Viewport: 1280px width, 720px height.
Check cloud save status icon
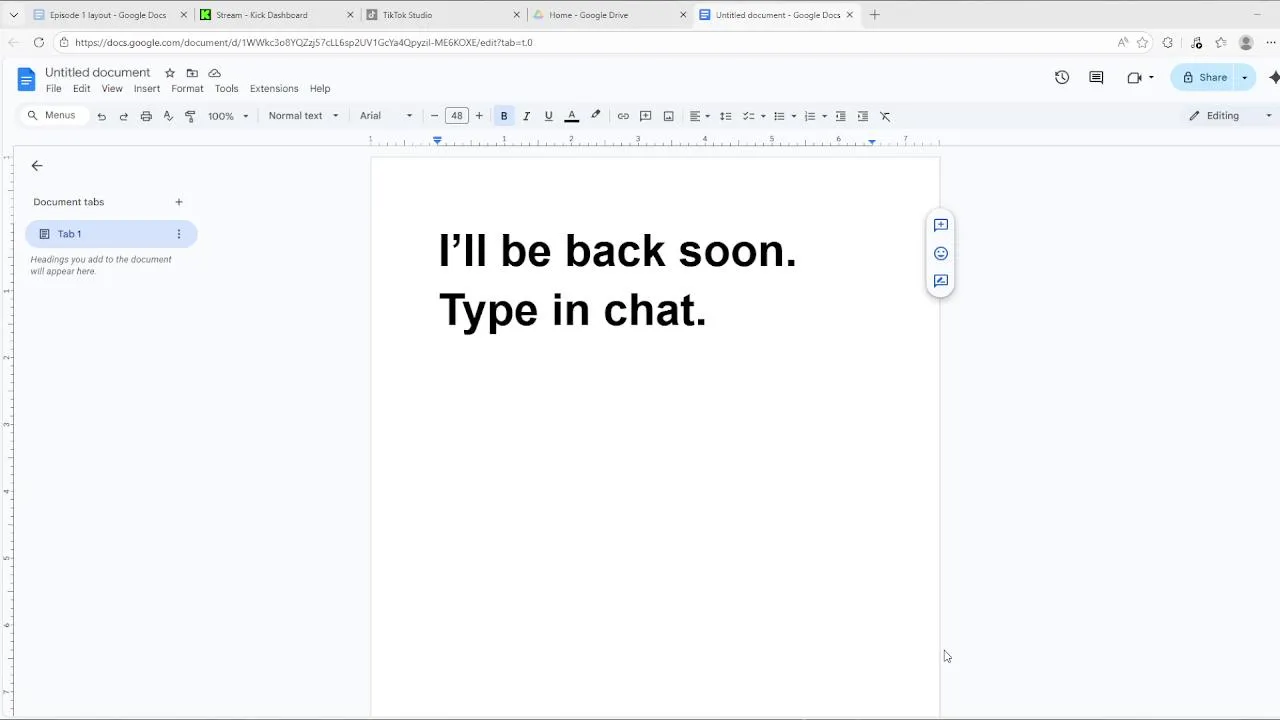pyautogui.click(x=214, y=73)
